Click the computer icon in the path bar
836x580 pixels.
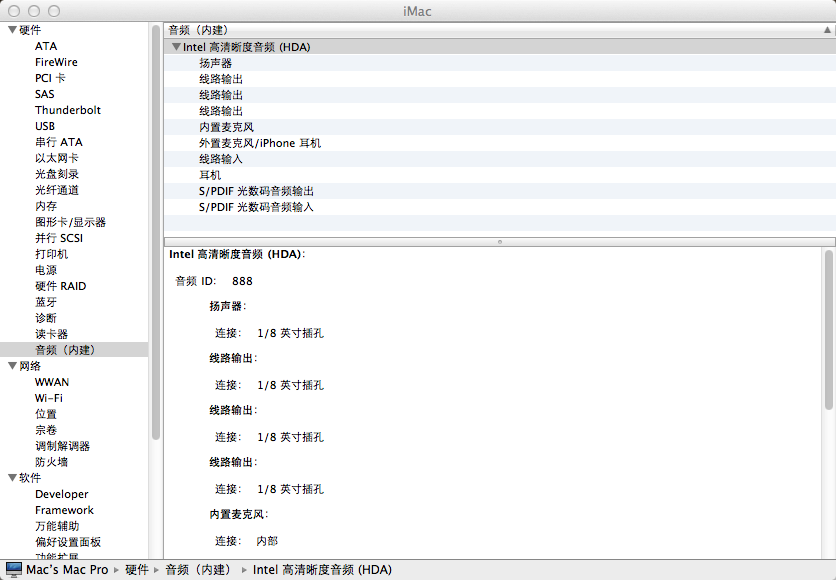point(13,570)
